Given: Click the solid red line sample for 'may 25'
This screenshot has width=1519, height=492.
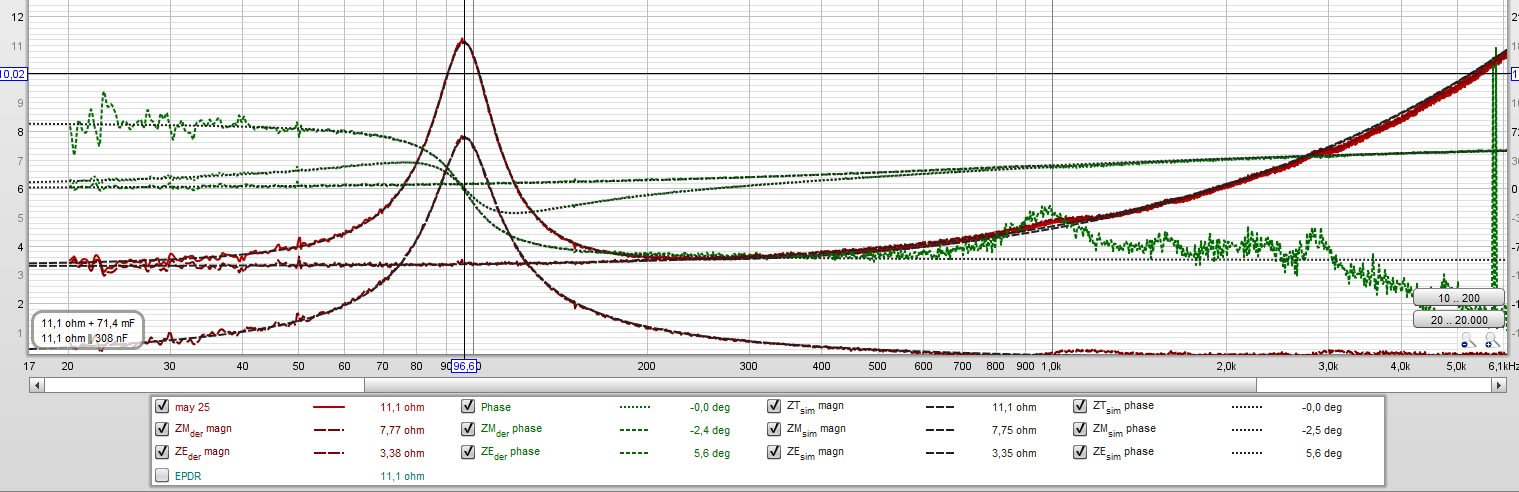Looking at the screenshot, I should click(x=328, y=408).
